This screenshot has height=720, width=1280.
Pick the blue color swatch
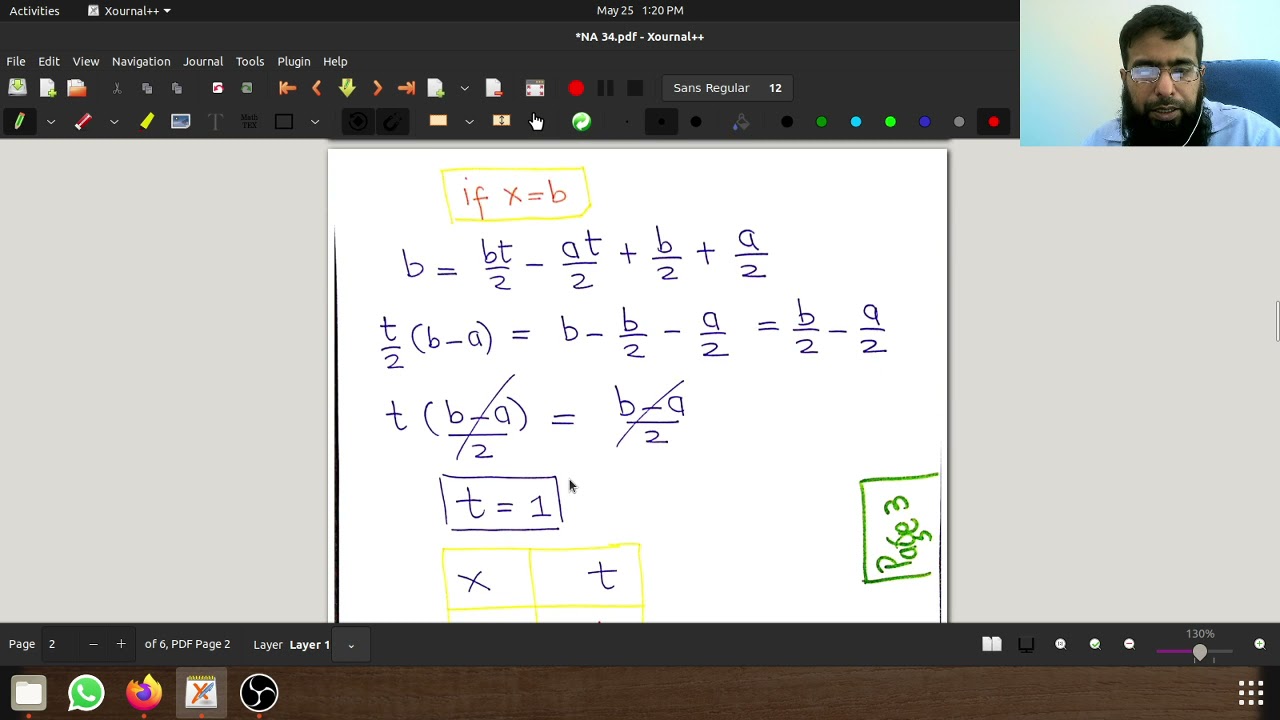point(925,122)
